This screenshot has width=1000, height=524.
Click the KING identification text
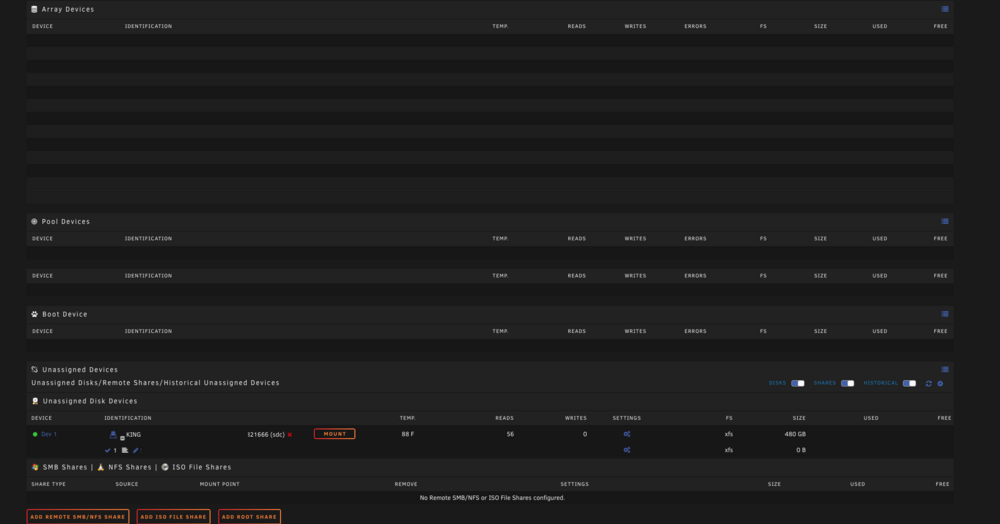click(134, 435)
